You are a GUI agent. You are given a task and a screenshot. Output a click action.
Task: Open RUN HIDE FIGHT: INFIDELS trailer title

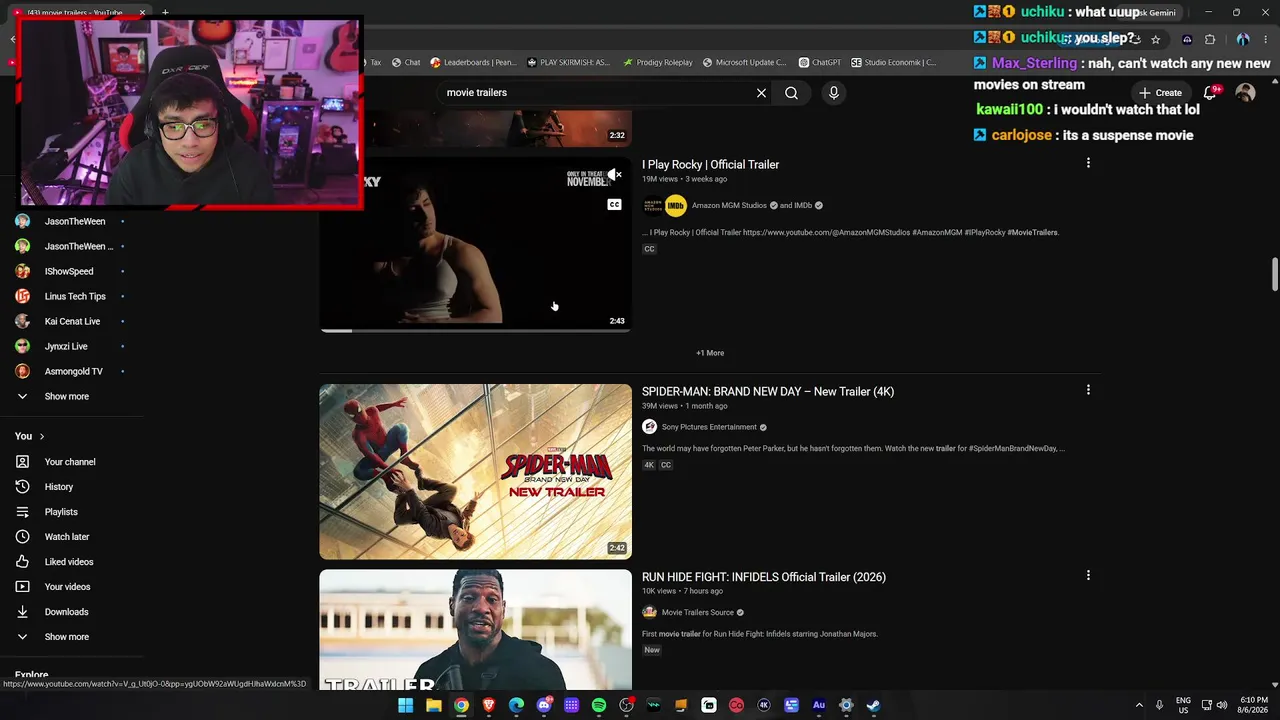click(x=764, y=577)
